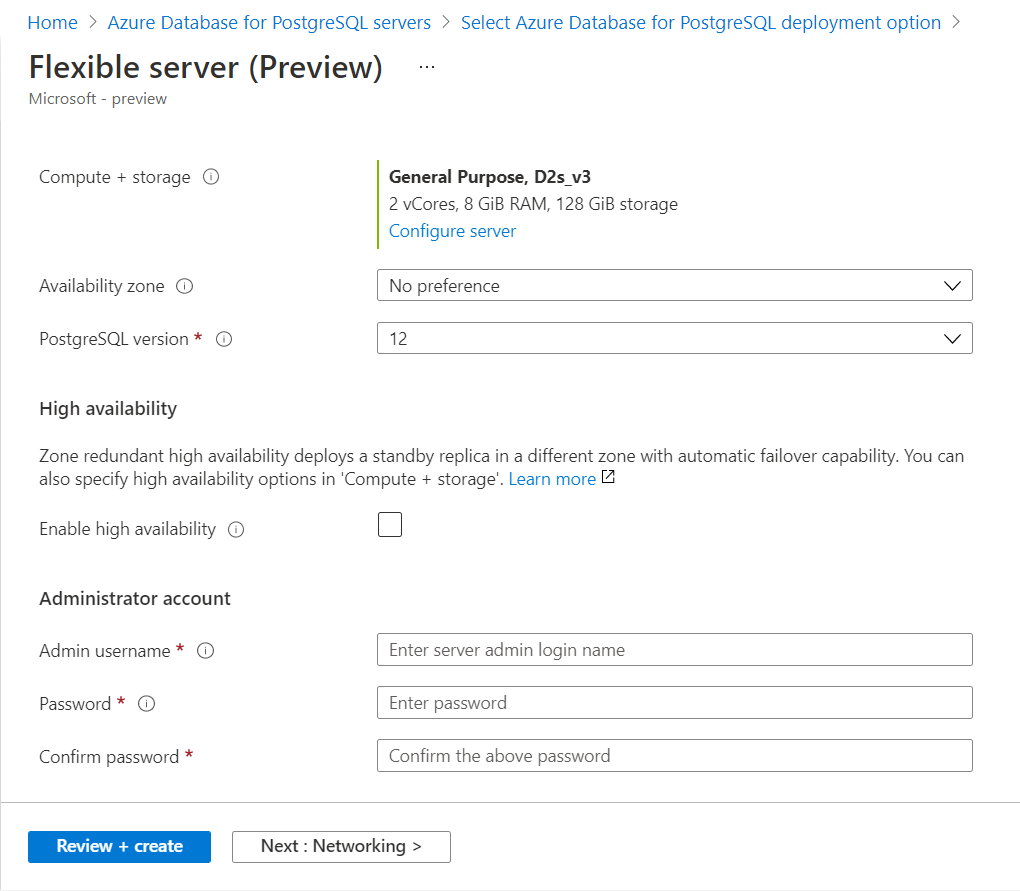This screenshot has width=1020, height=891.
Task: Enable the high availability checkbox
Action: 390,525
